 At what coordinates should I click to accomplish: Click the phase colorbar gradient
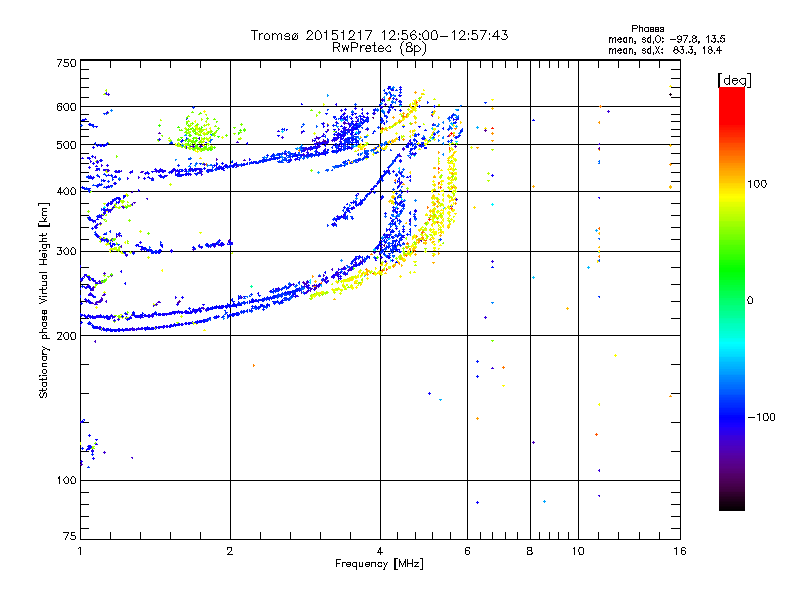(732, 298)
